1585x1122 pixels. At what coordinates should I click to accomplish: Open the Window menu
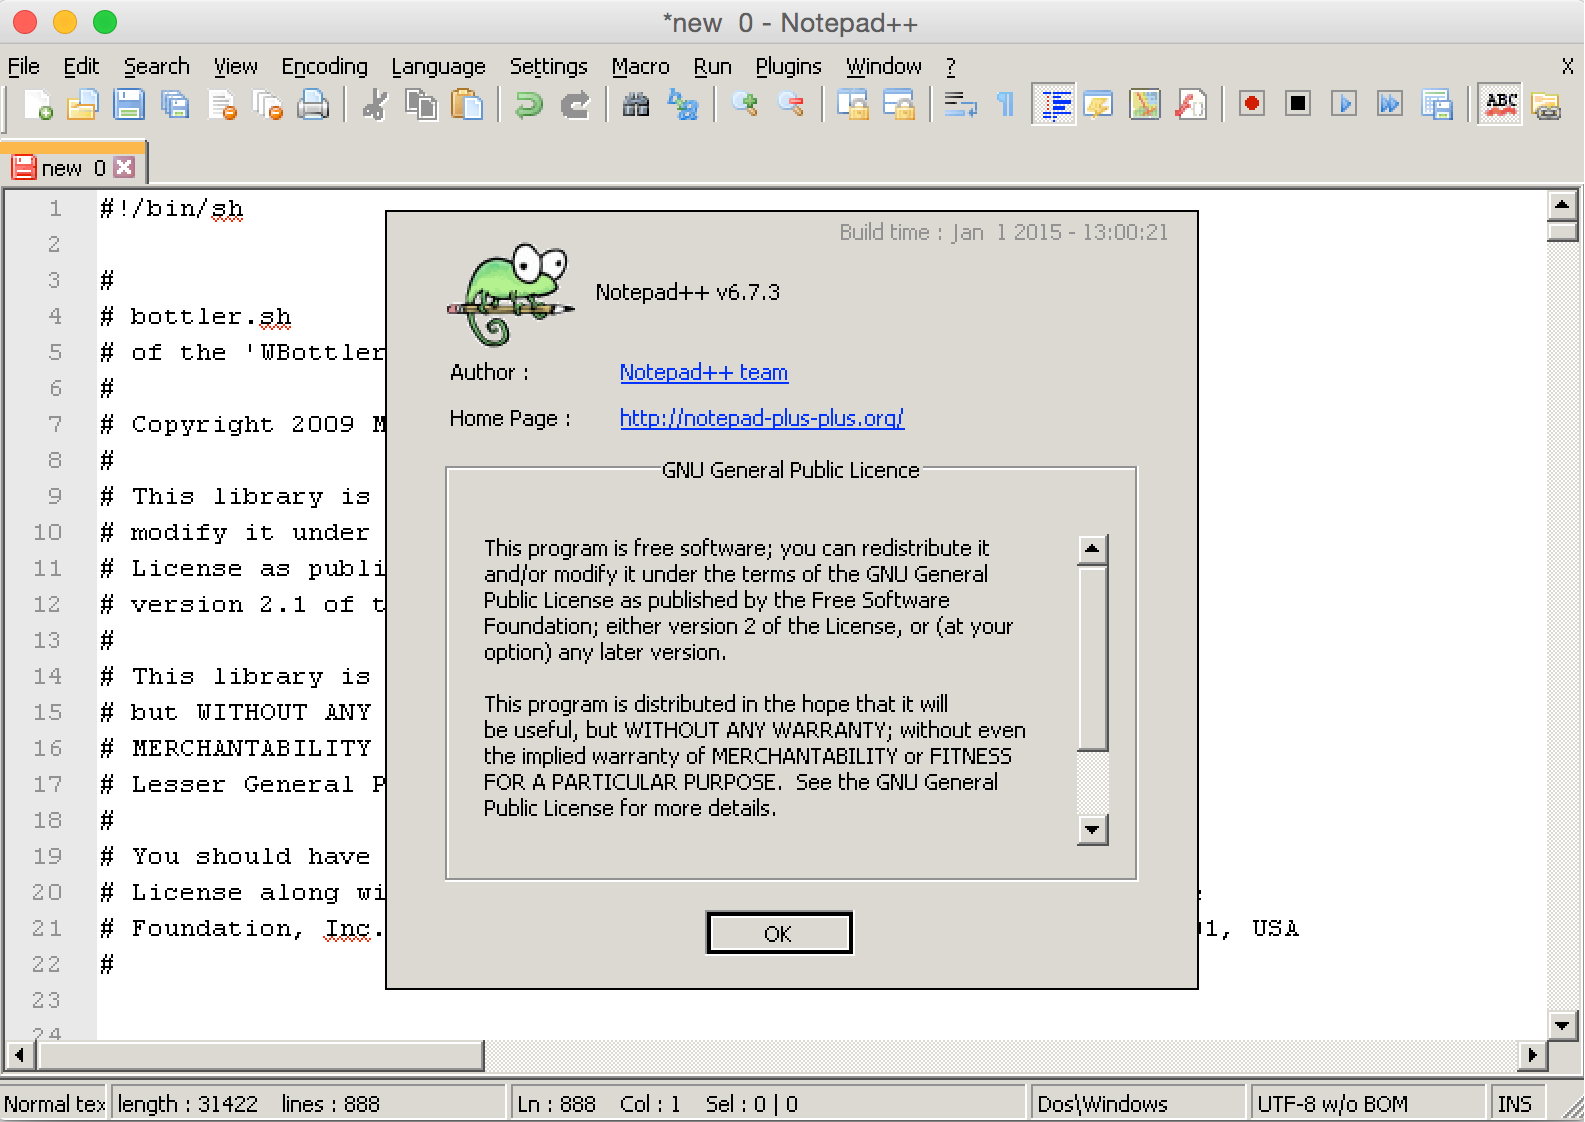tap(884, 66)
